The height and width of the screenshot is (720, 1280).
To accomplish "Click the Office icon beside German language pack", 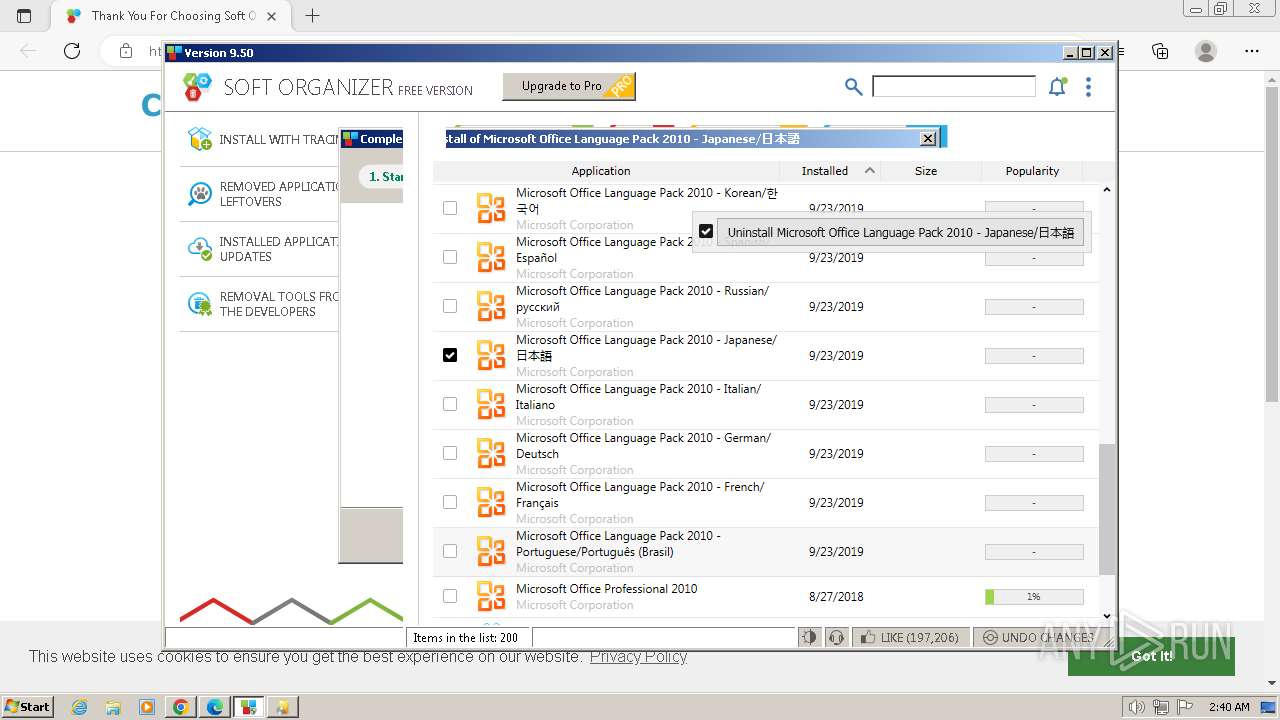I will point(491,453).
